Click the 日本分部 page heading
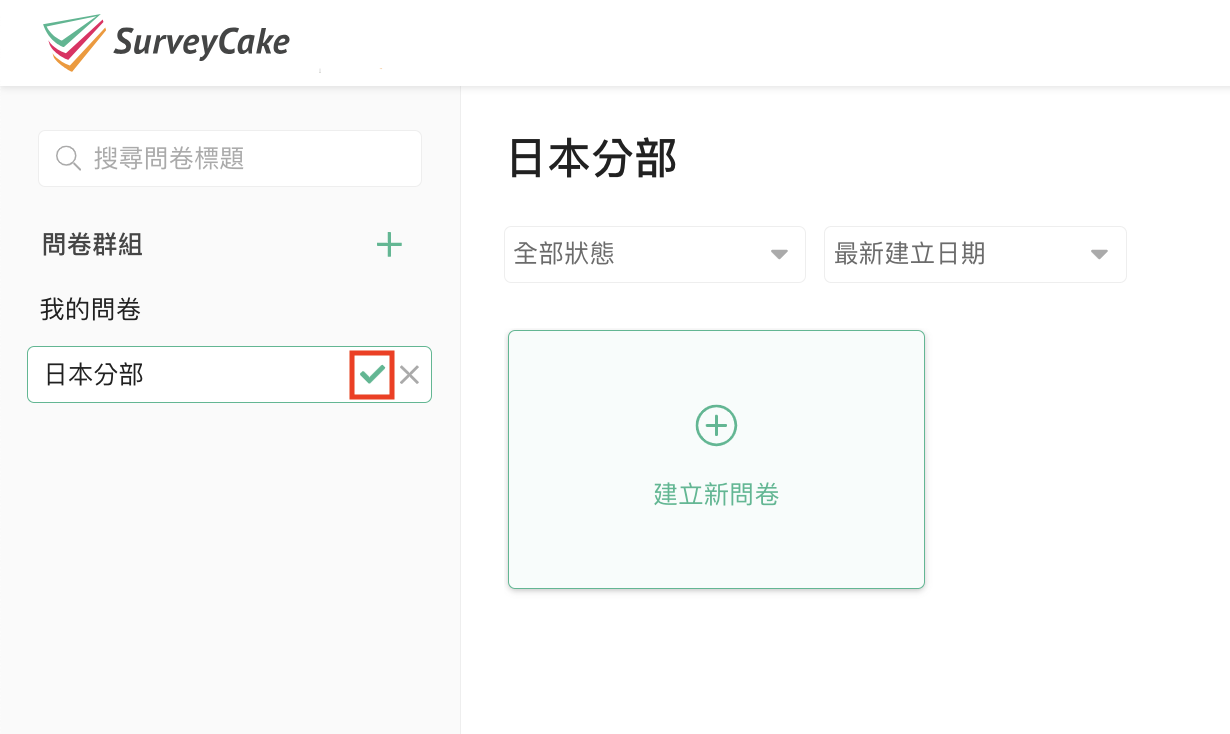 pos(592,159)
